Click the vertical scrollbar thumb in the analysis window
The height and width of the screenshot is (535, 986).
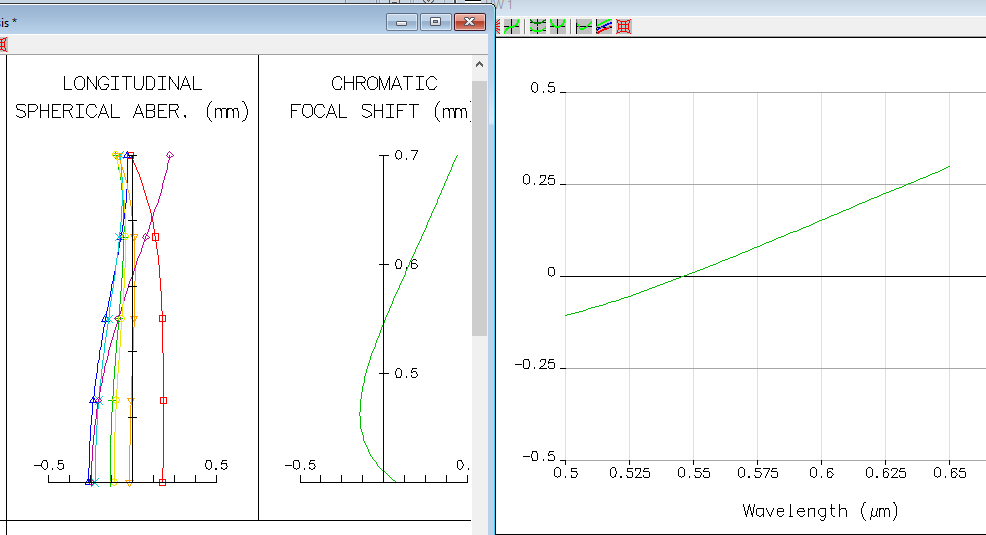click(479, 207)
